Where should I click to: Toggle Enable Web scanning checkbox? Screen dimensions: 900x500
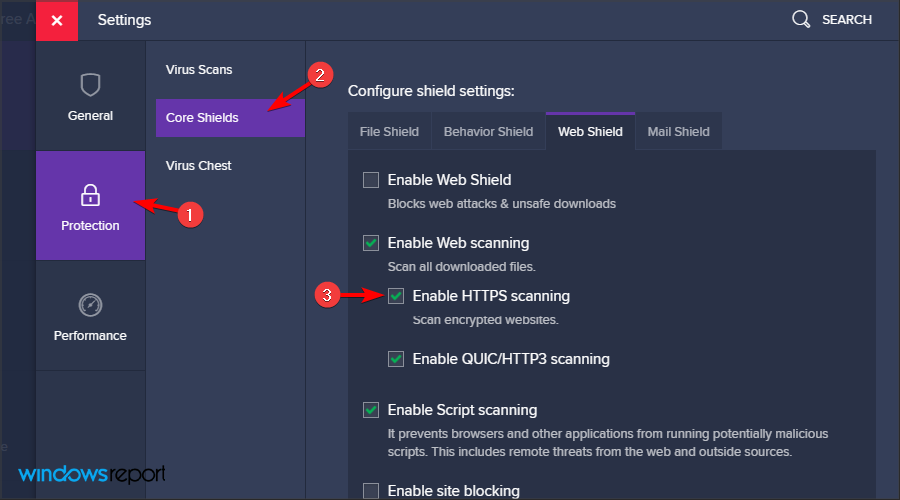(371, 243)
